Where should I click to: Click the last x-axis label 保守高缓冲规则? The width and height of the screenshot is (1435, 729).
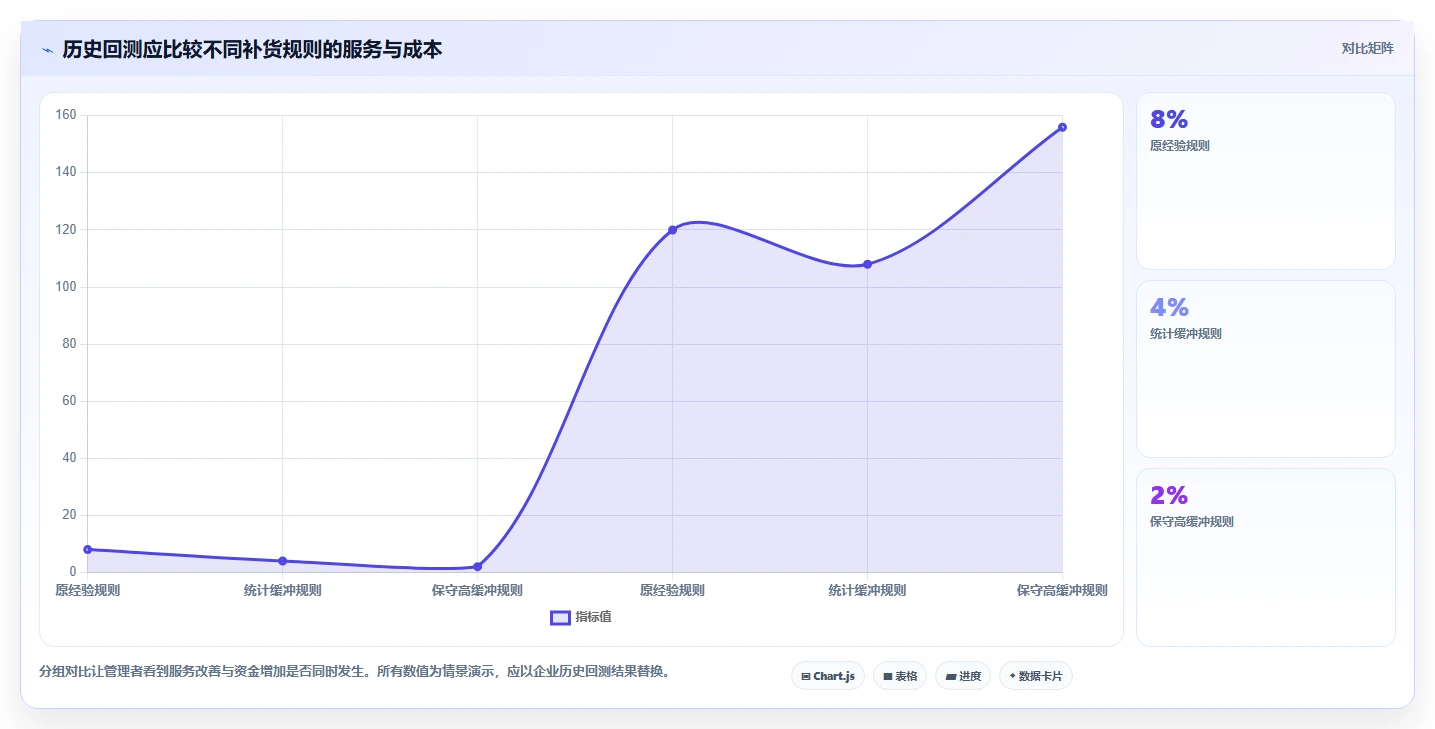tap(1062, 590)
